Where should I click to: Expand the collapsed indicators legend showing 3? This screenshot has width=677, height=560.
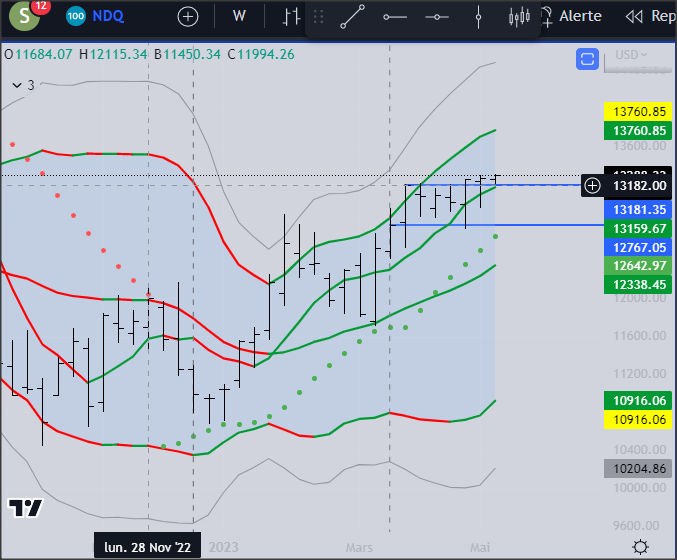23,85
